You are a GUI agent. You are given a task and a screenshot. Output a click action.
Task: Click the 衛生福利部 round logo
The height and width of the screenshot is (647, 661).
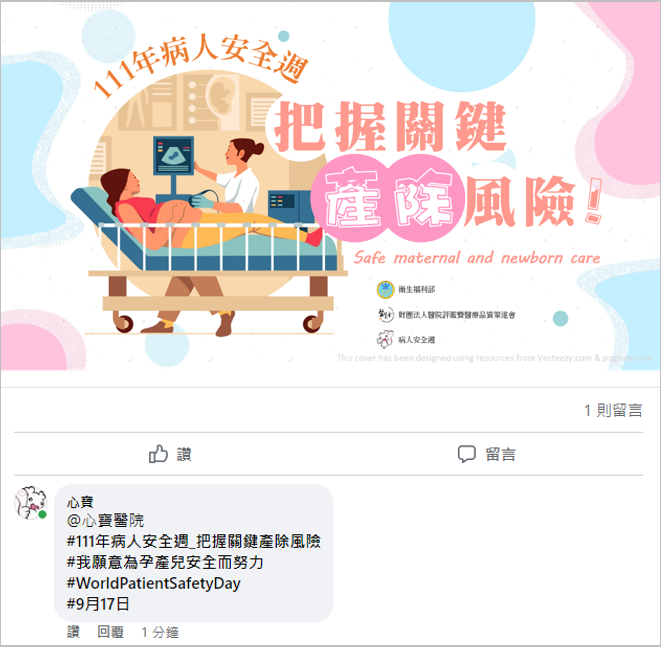(x=385, y=290)
